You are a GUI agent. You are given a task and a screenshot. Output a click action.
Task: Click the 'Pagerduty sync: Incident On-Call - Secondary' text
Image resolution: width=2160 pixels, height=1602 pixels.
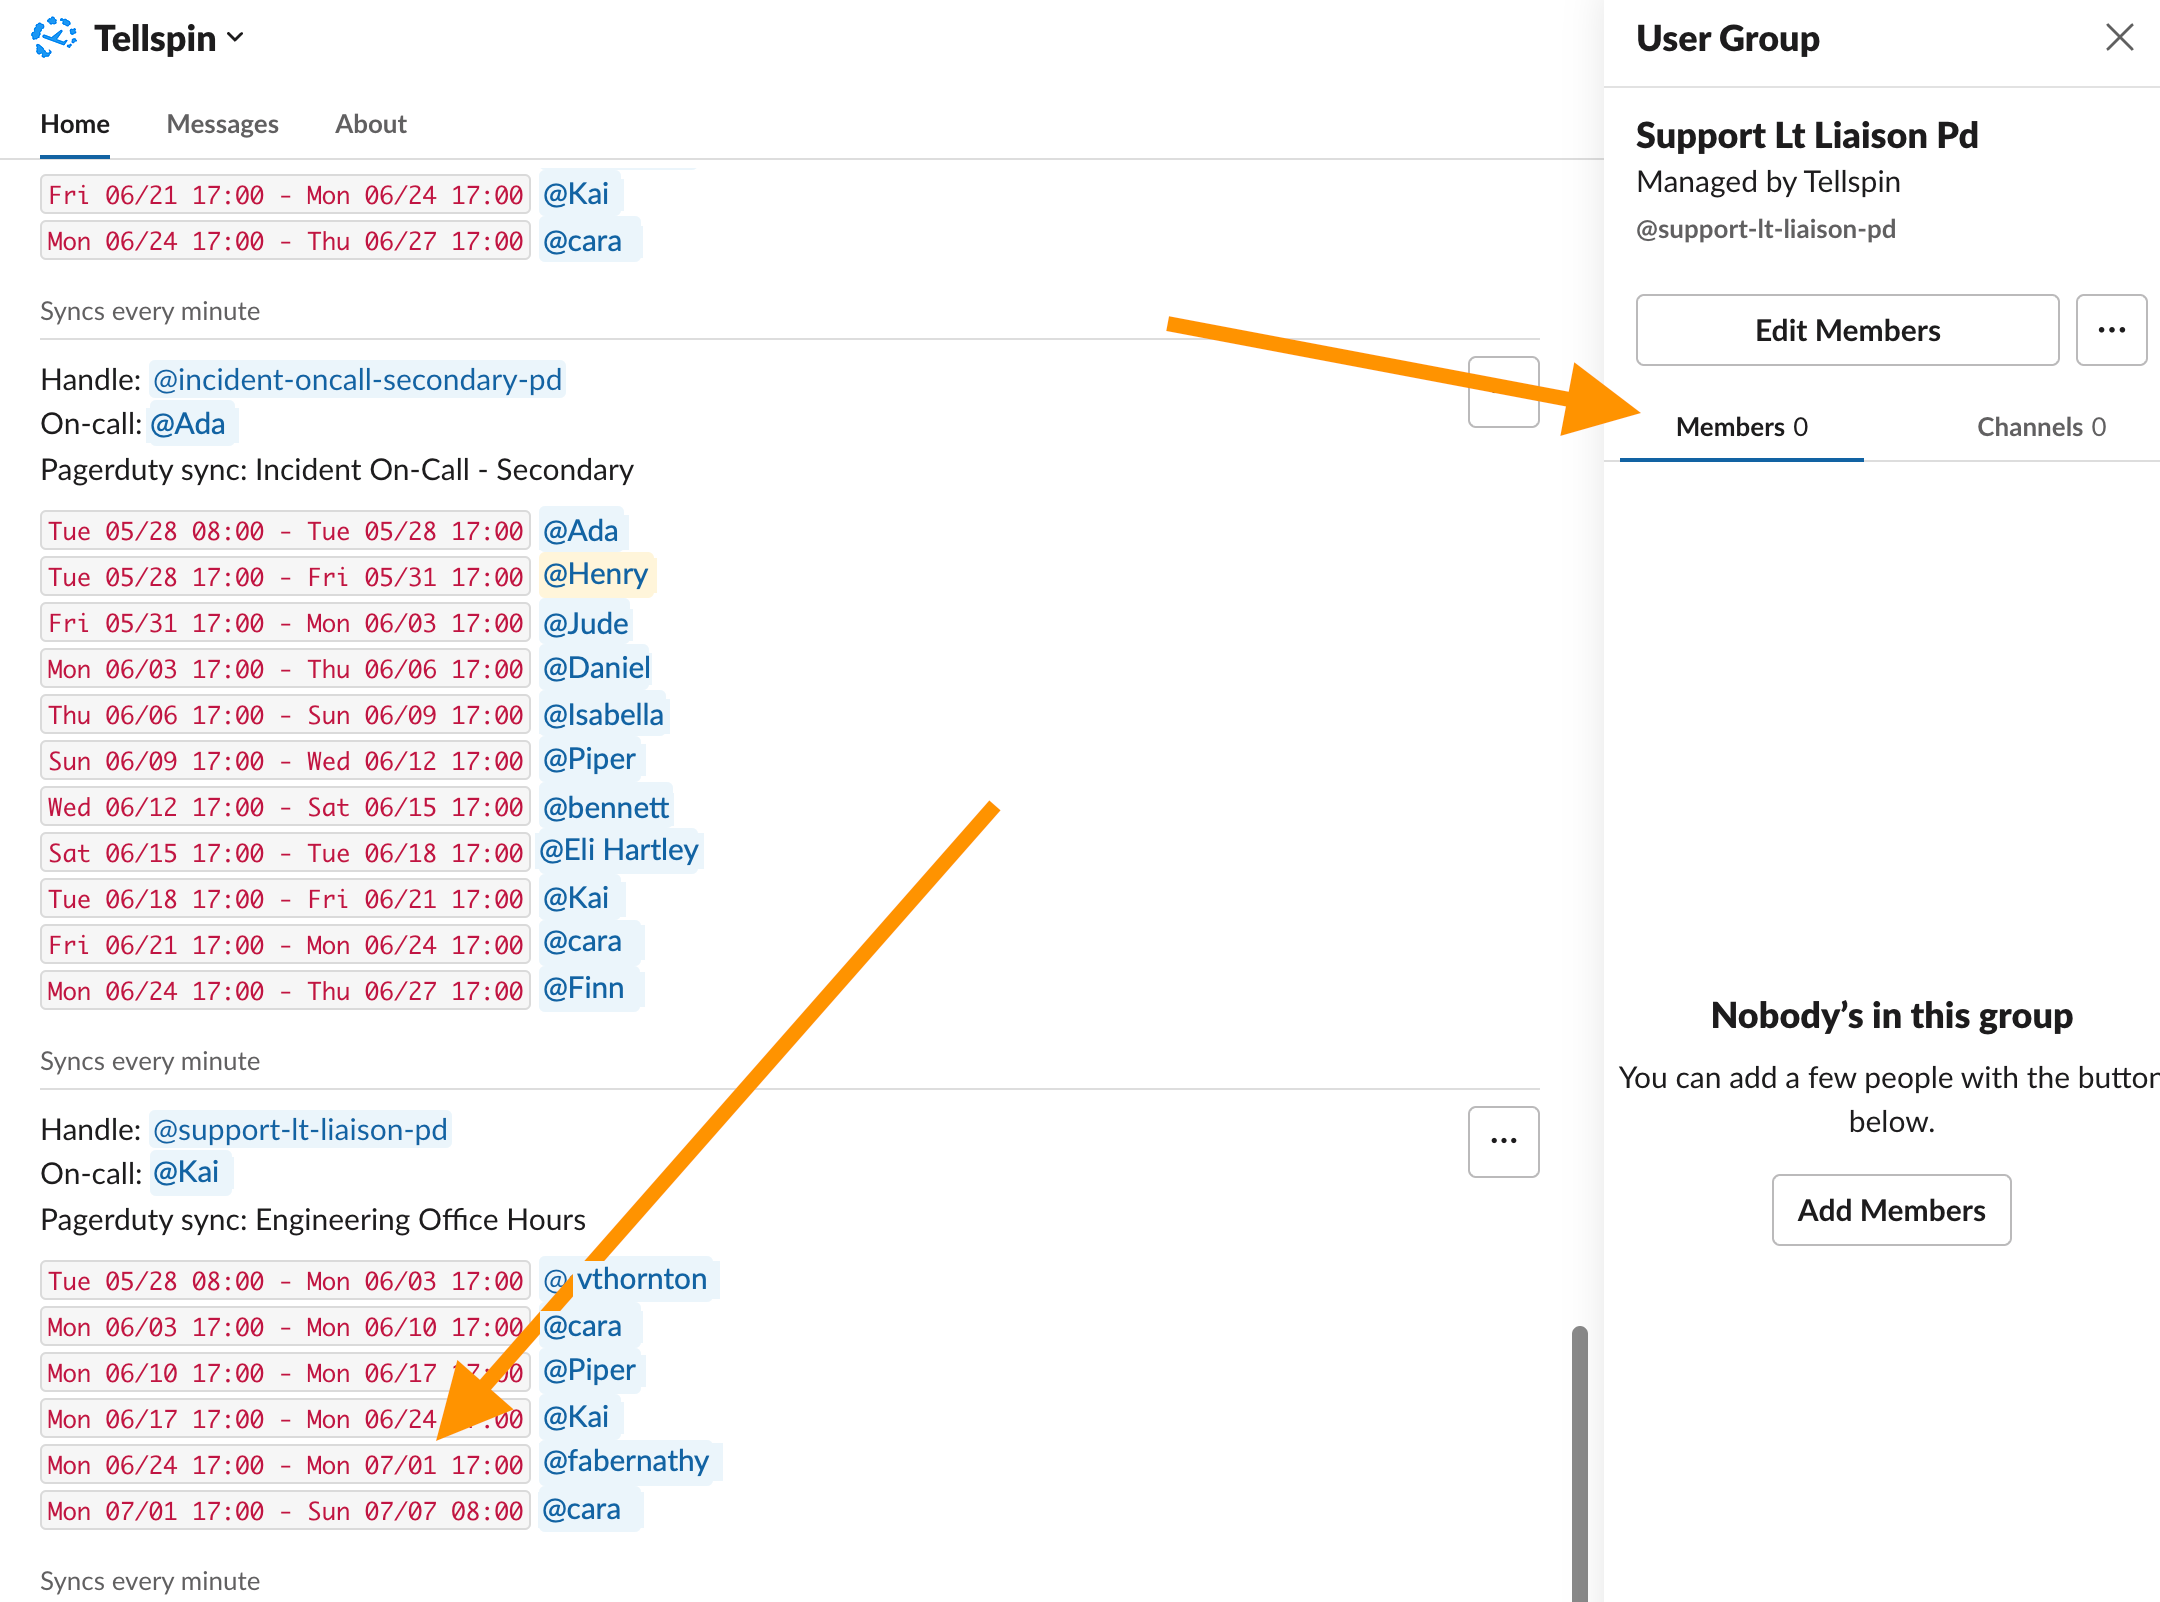337,470
